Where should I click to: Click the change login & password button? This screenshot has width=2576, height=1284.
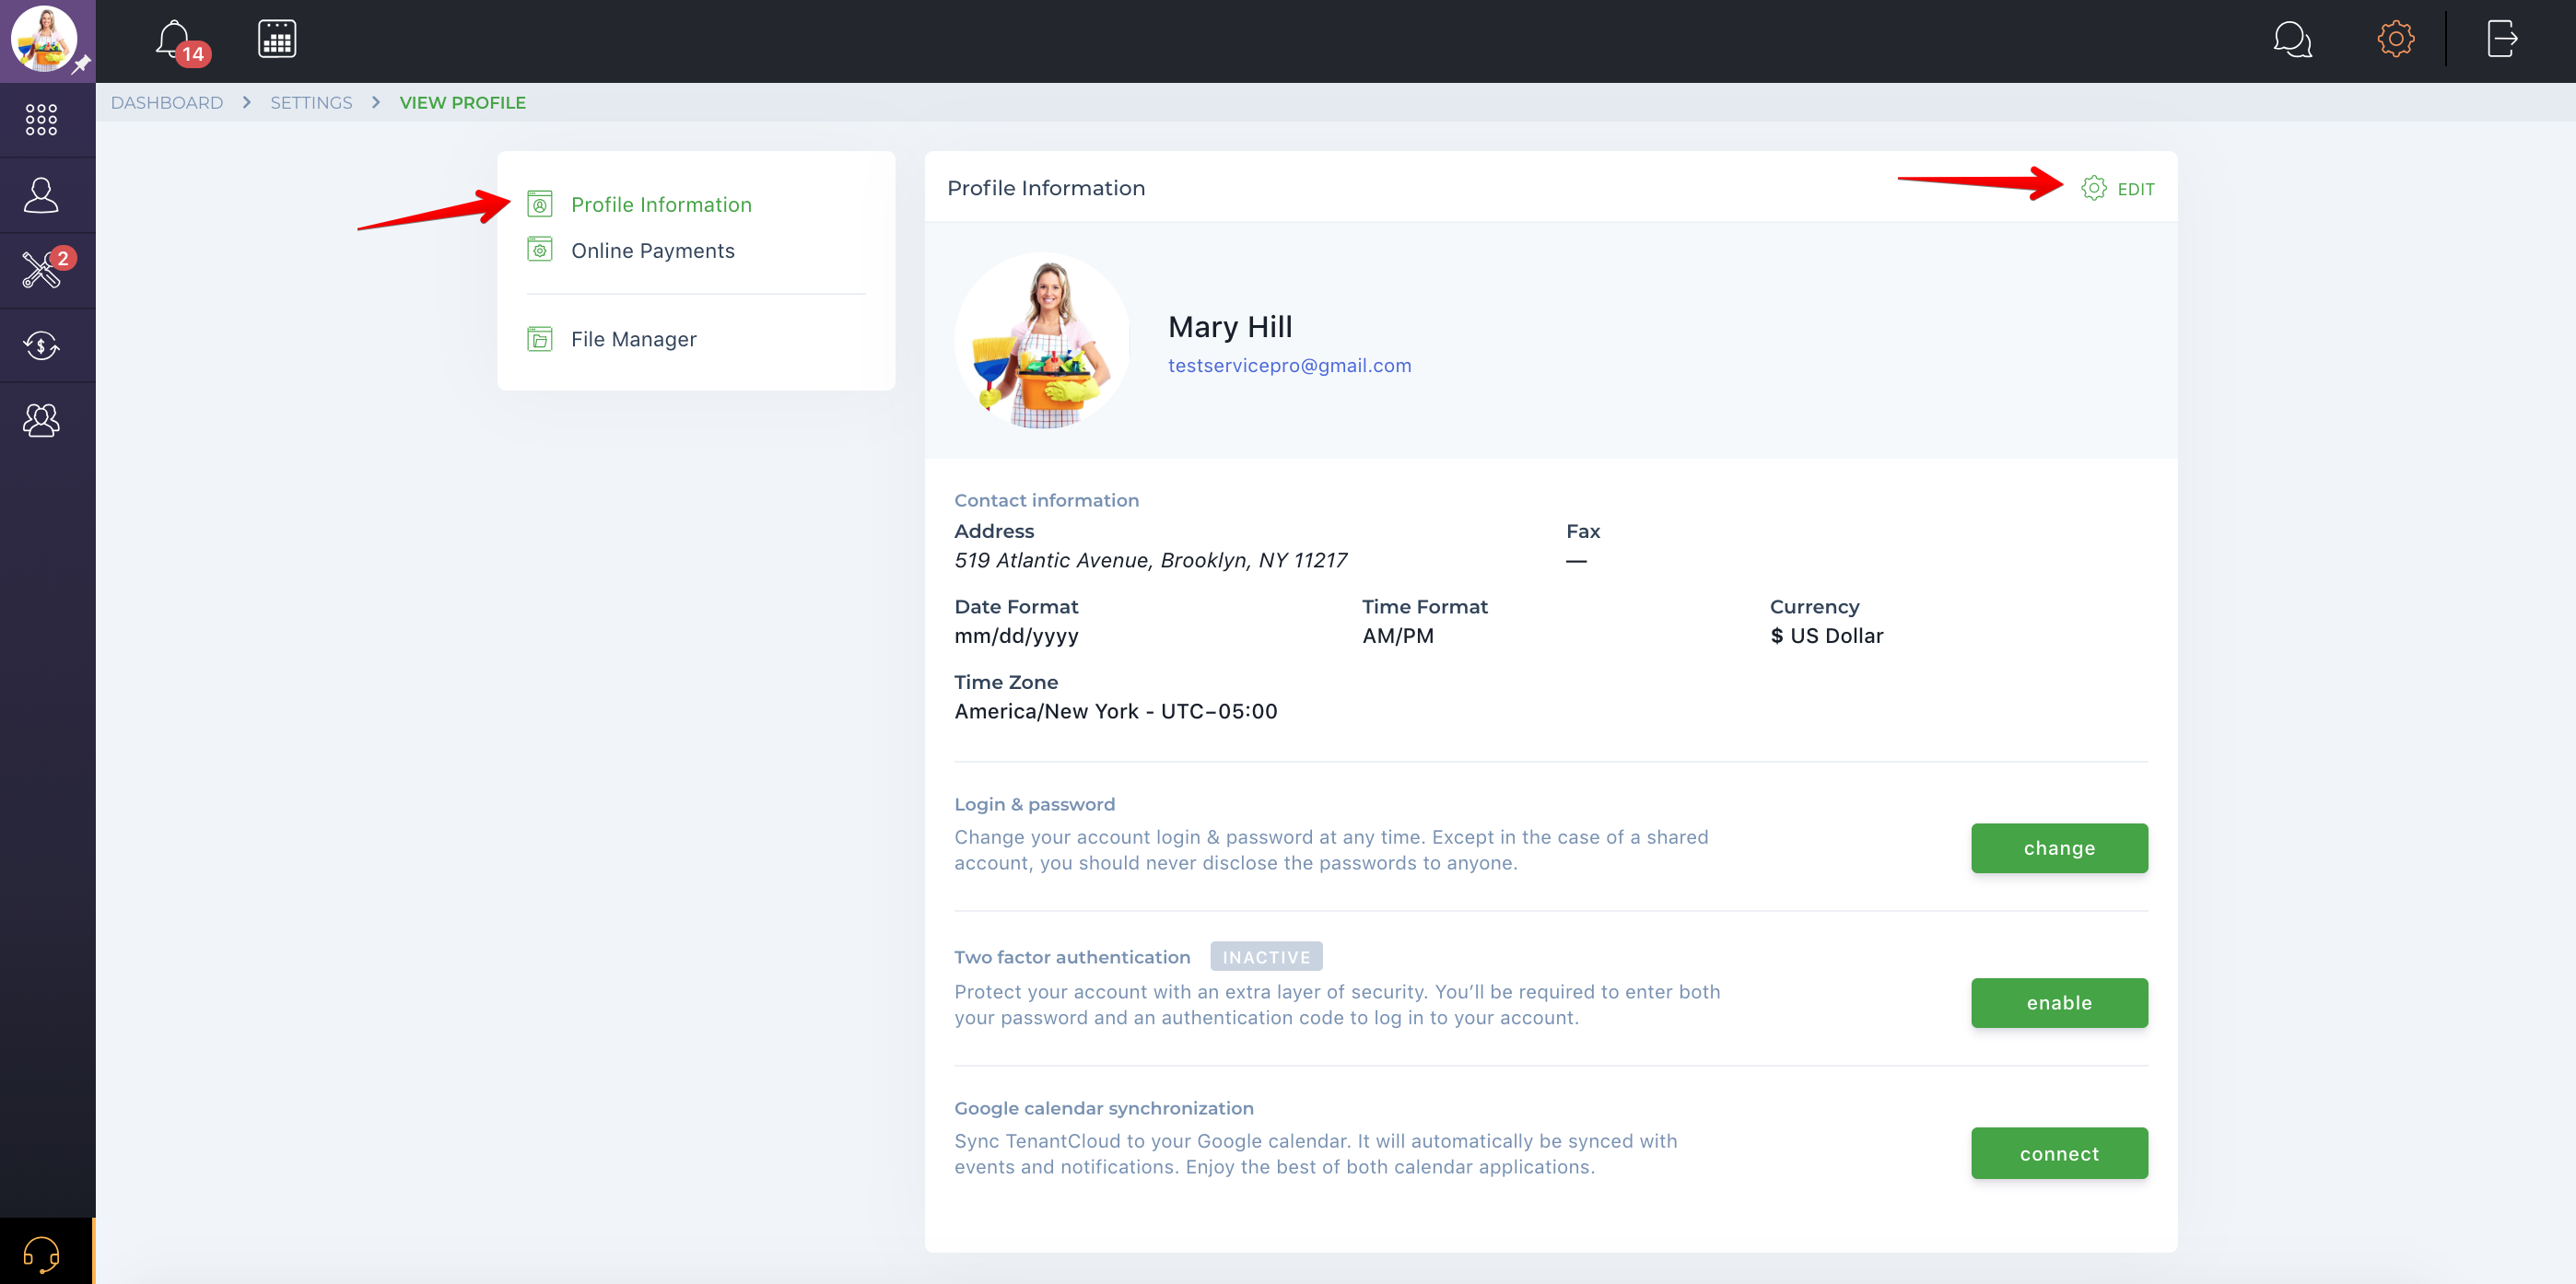click(x=2058, y=848)
